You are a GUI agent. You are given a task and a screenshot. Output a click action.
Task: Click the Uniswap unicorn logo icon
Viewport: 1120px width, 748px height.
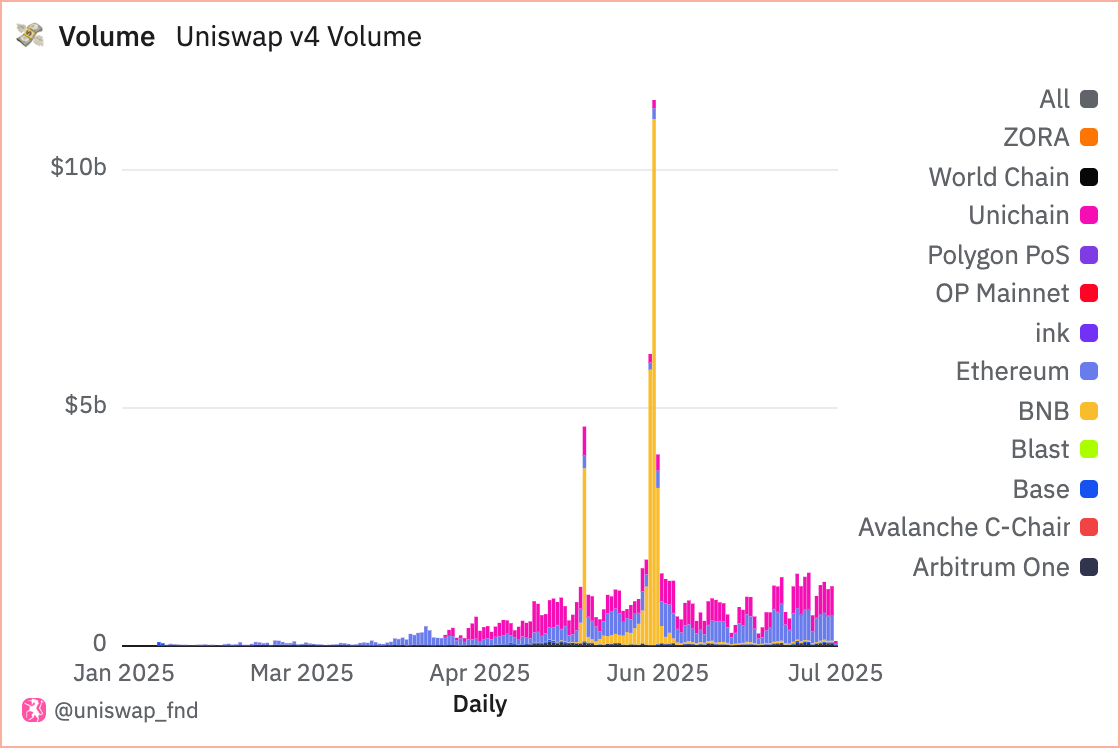(x=34, y=710)
